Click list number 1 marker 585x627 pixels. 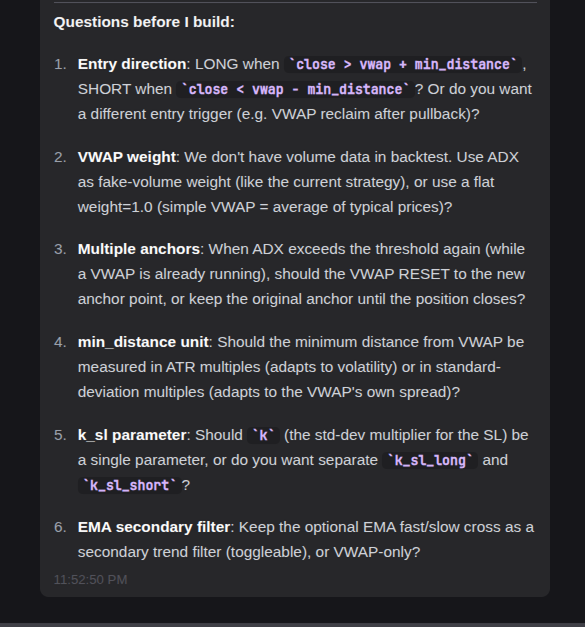click(x=60, y=64)
